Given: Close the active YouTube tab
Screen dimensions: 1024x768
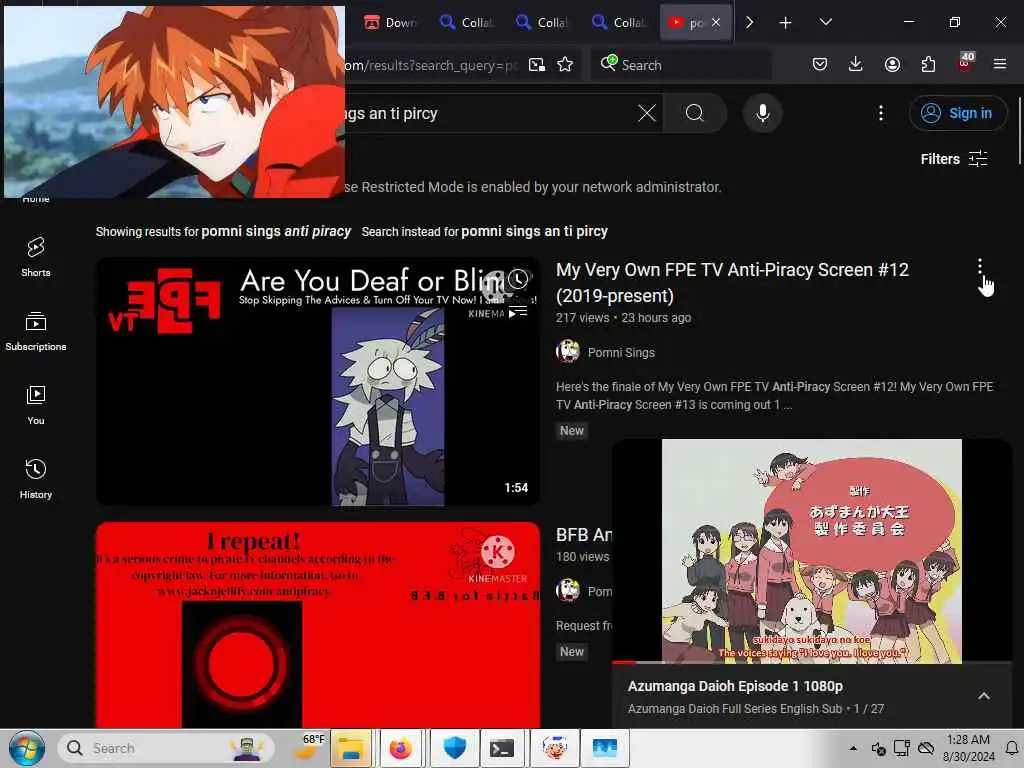Looking at the screenshot, I should 716,22.
